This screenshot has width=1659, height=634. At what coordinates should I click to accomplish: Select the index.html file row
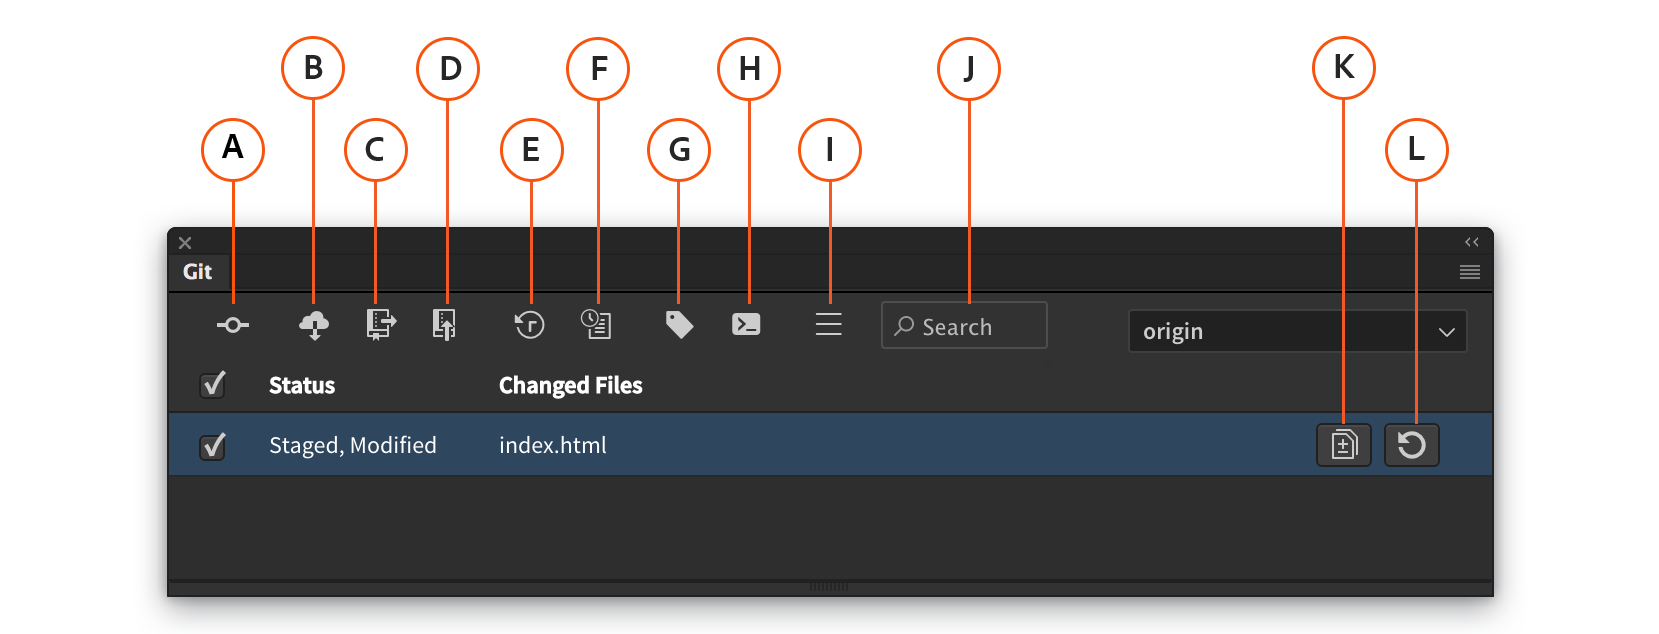pyautogui.click(x=800, y=445)
